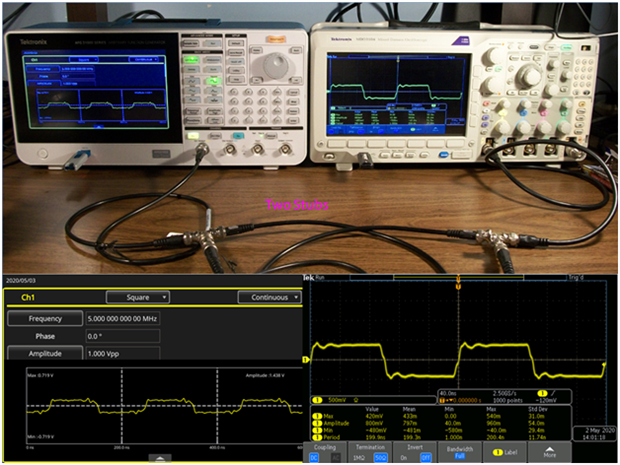Edit the 1.000 Vpp amplitude field
The height and width of the screenshot is (465, 620).
point(123,353)
